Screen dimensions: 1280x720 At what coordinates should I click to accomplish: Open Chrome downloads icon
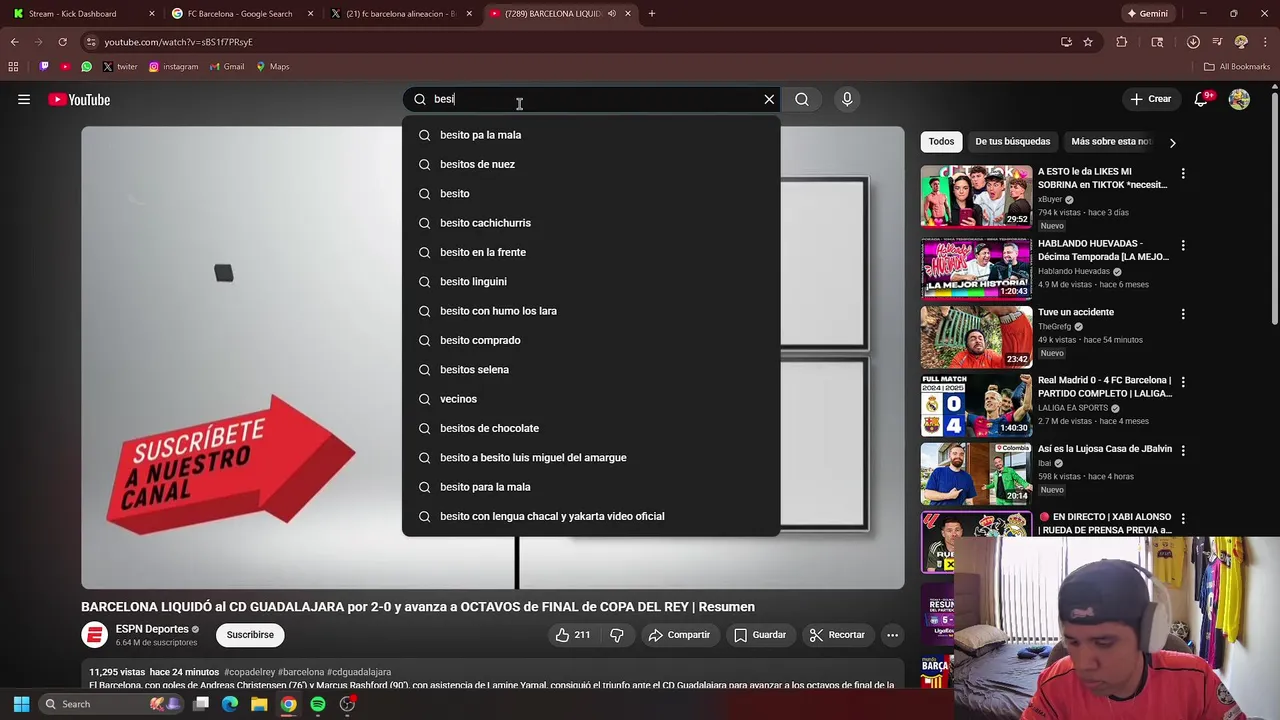(1193, 42)
